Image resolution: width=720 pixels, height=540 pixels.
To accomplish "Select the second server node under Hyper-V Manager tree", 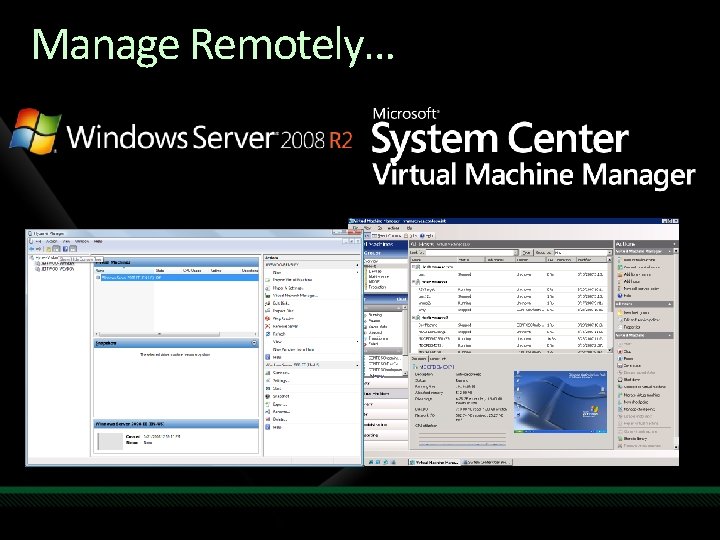I will pyautogui.click(x=55, y=269).
